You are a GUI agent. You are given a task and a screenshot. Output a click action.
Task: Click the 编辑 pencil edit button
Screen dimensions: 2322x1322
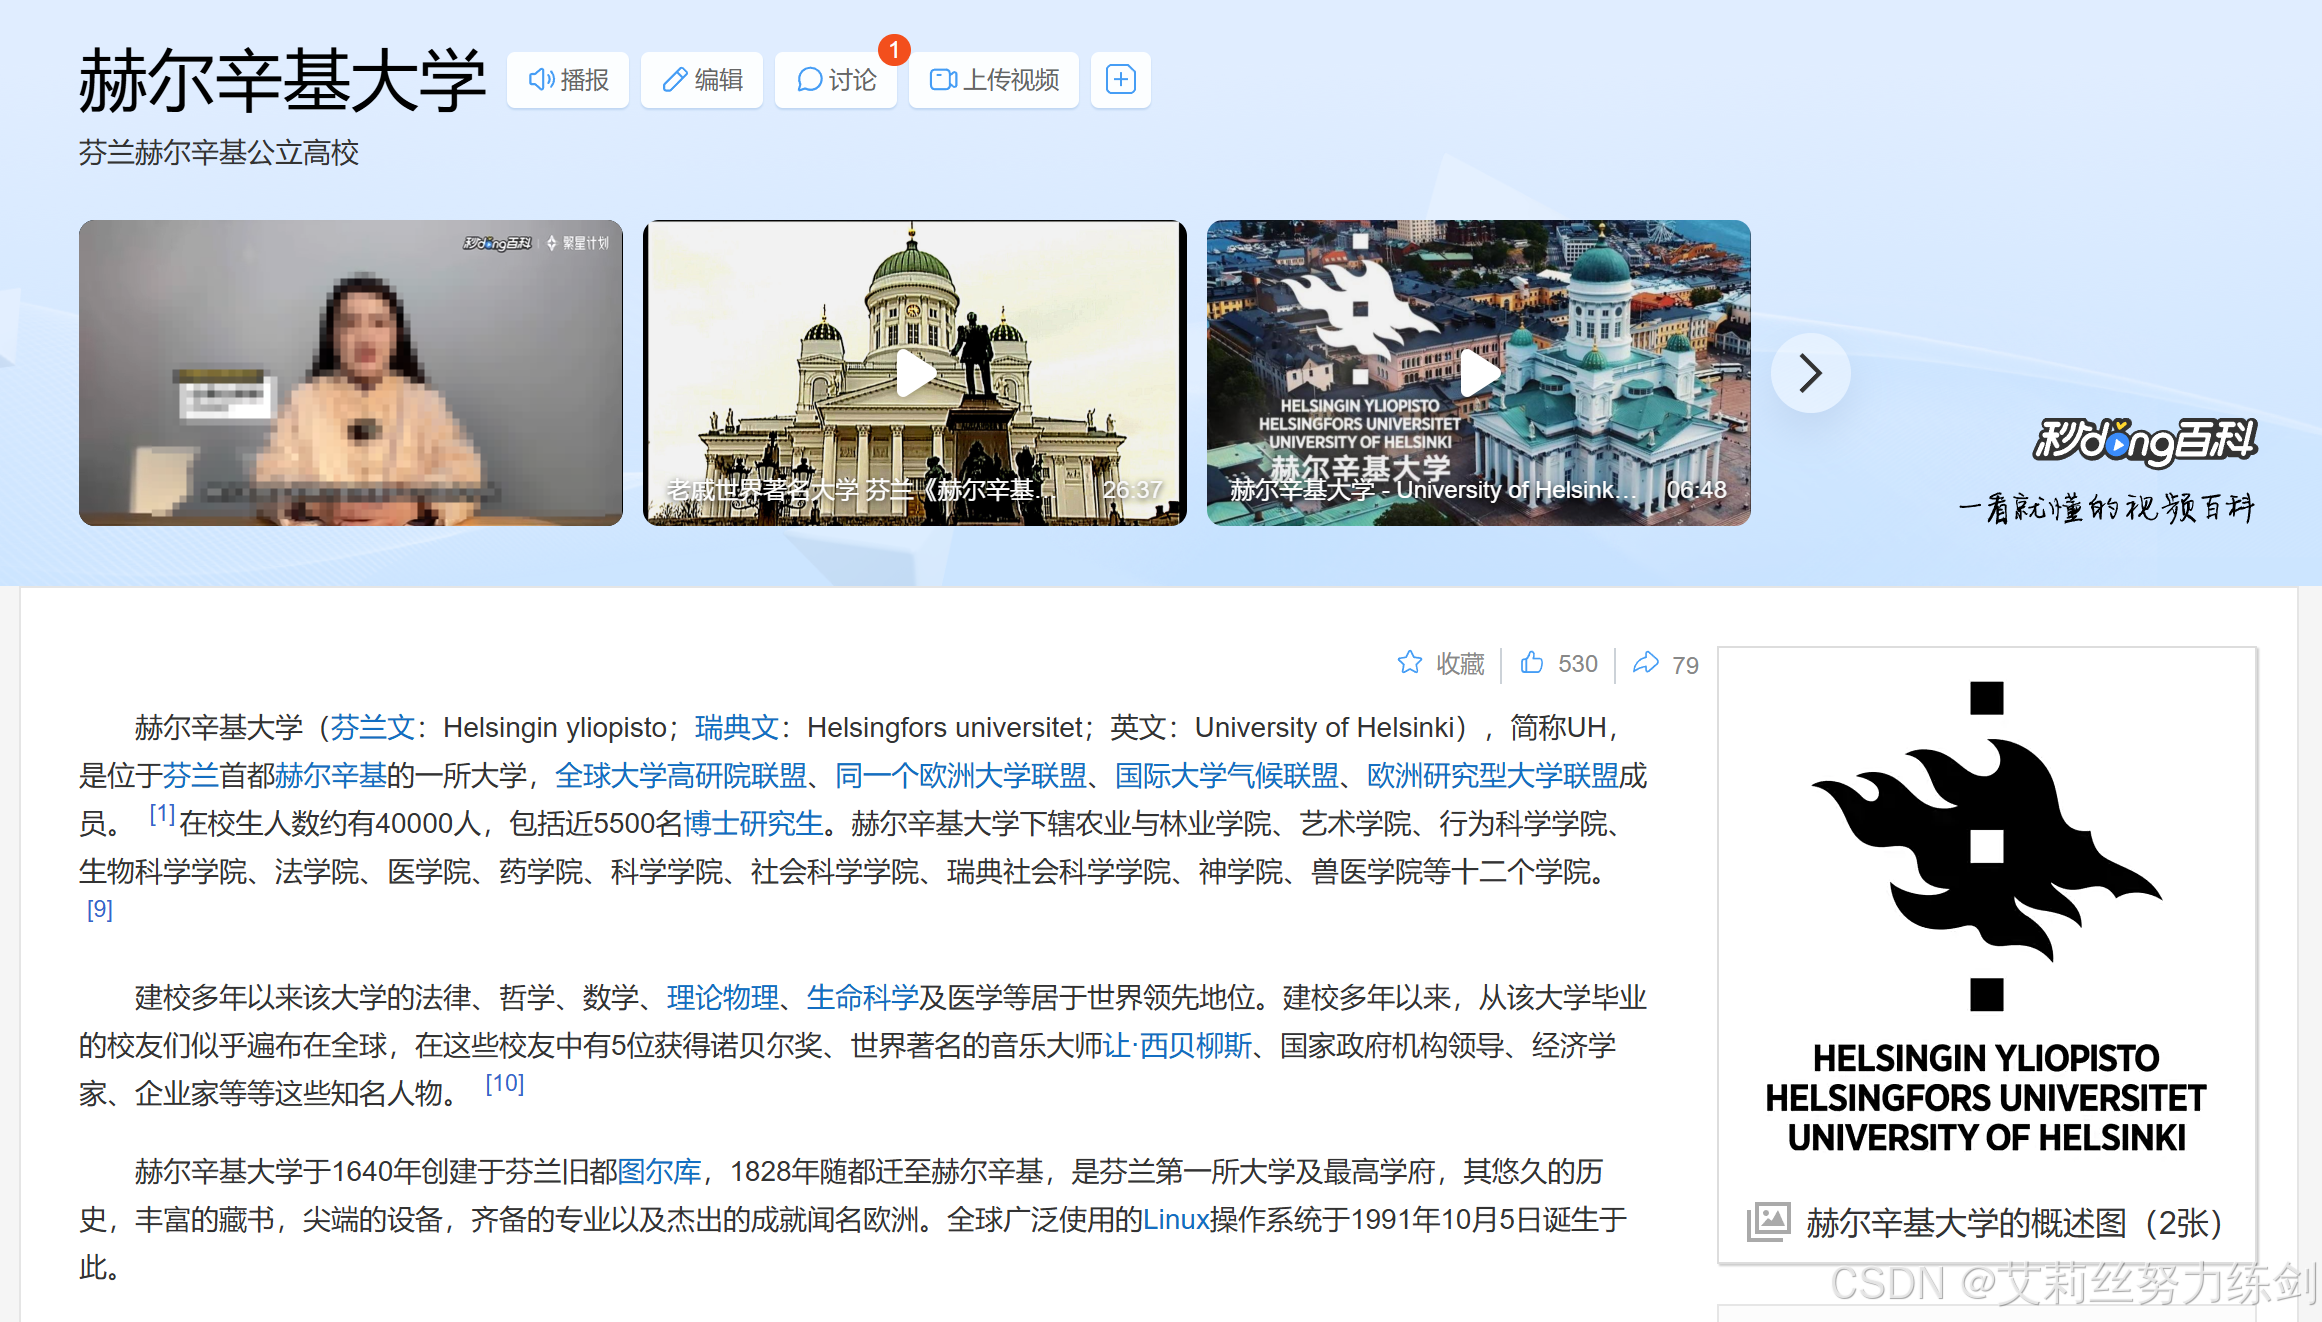[x=702, y=80]
